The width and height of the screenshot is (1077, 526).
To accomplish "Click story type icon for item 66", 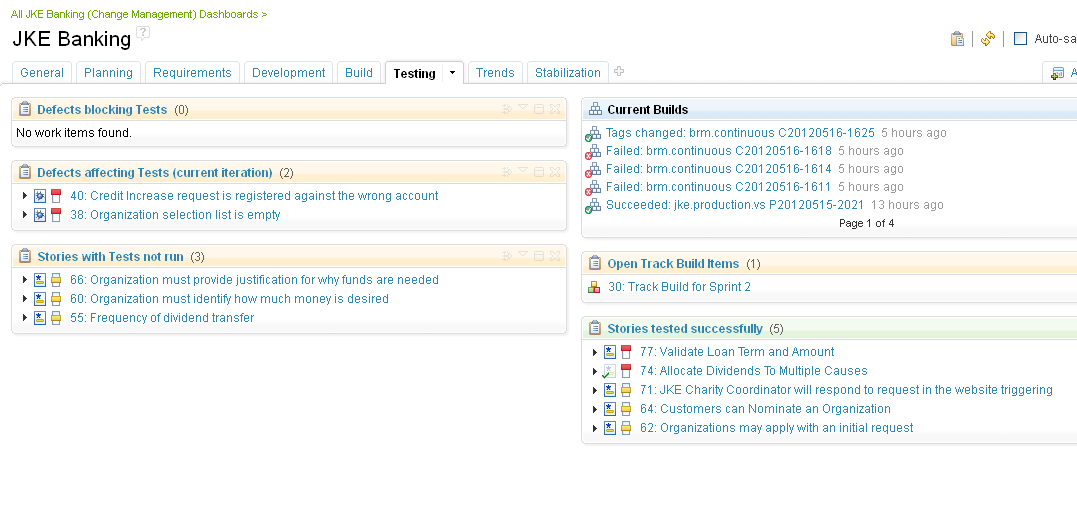I will pyautogui.click(x=40, y=280).
